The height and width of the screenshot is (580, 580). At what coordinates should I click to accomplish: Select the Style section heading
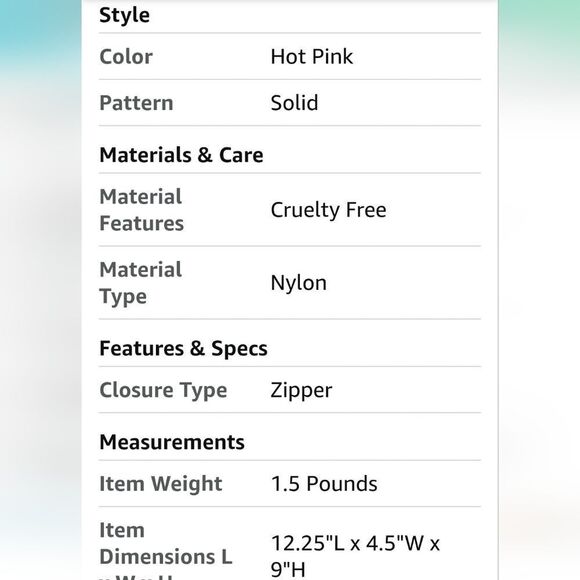(x=124, y=16)
